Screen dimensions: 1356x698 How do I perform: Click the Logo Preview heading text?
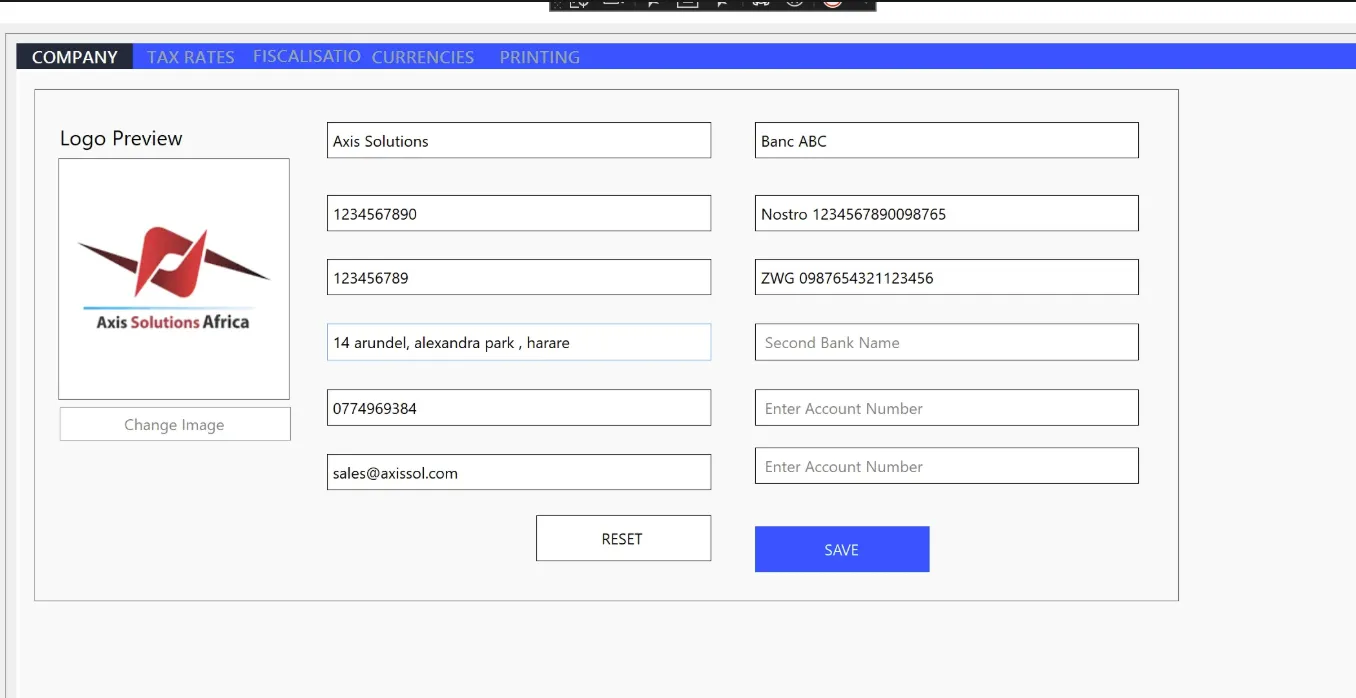tap(121, 139)
